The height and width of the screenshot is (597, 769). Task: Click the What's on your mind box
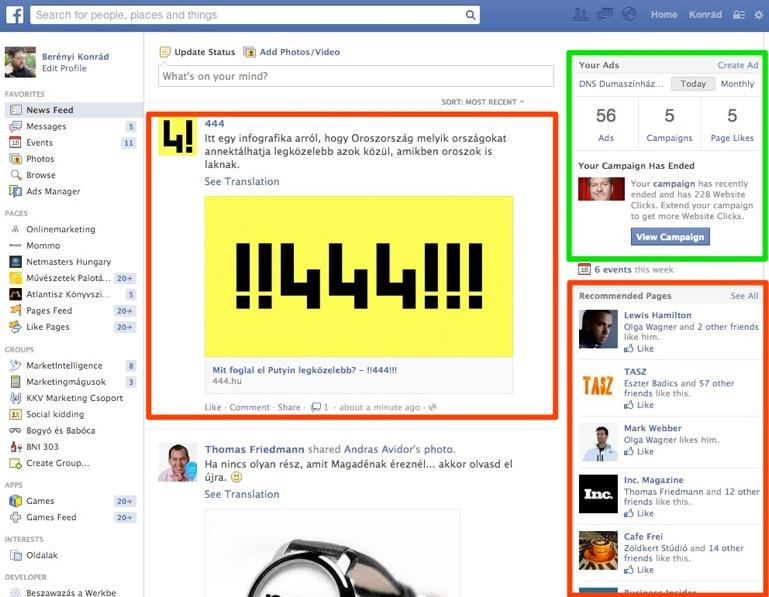point(356,76)
